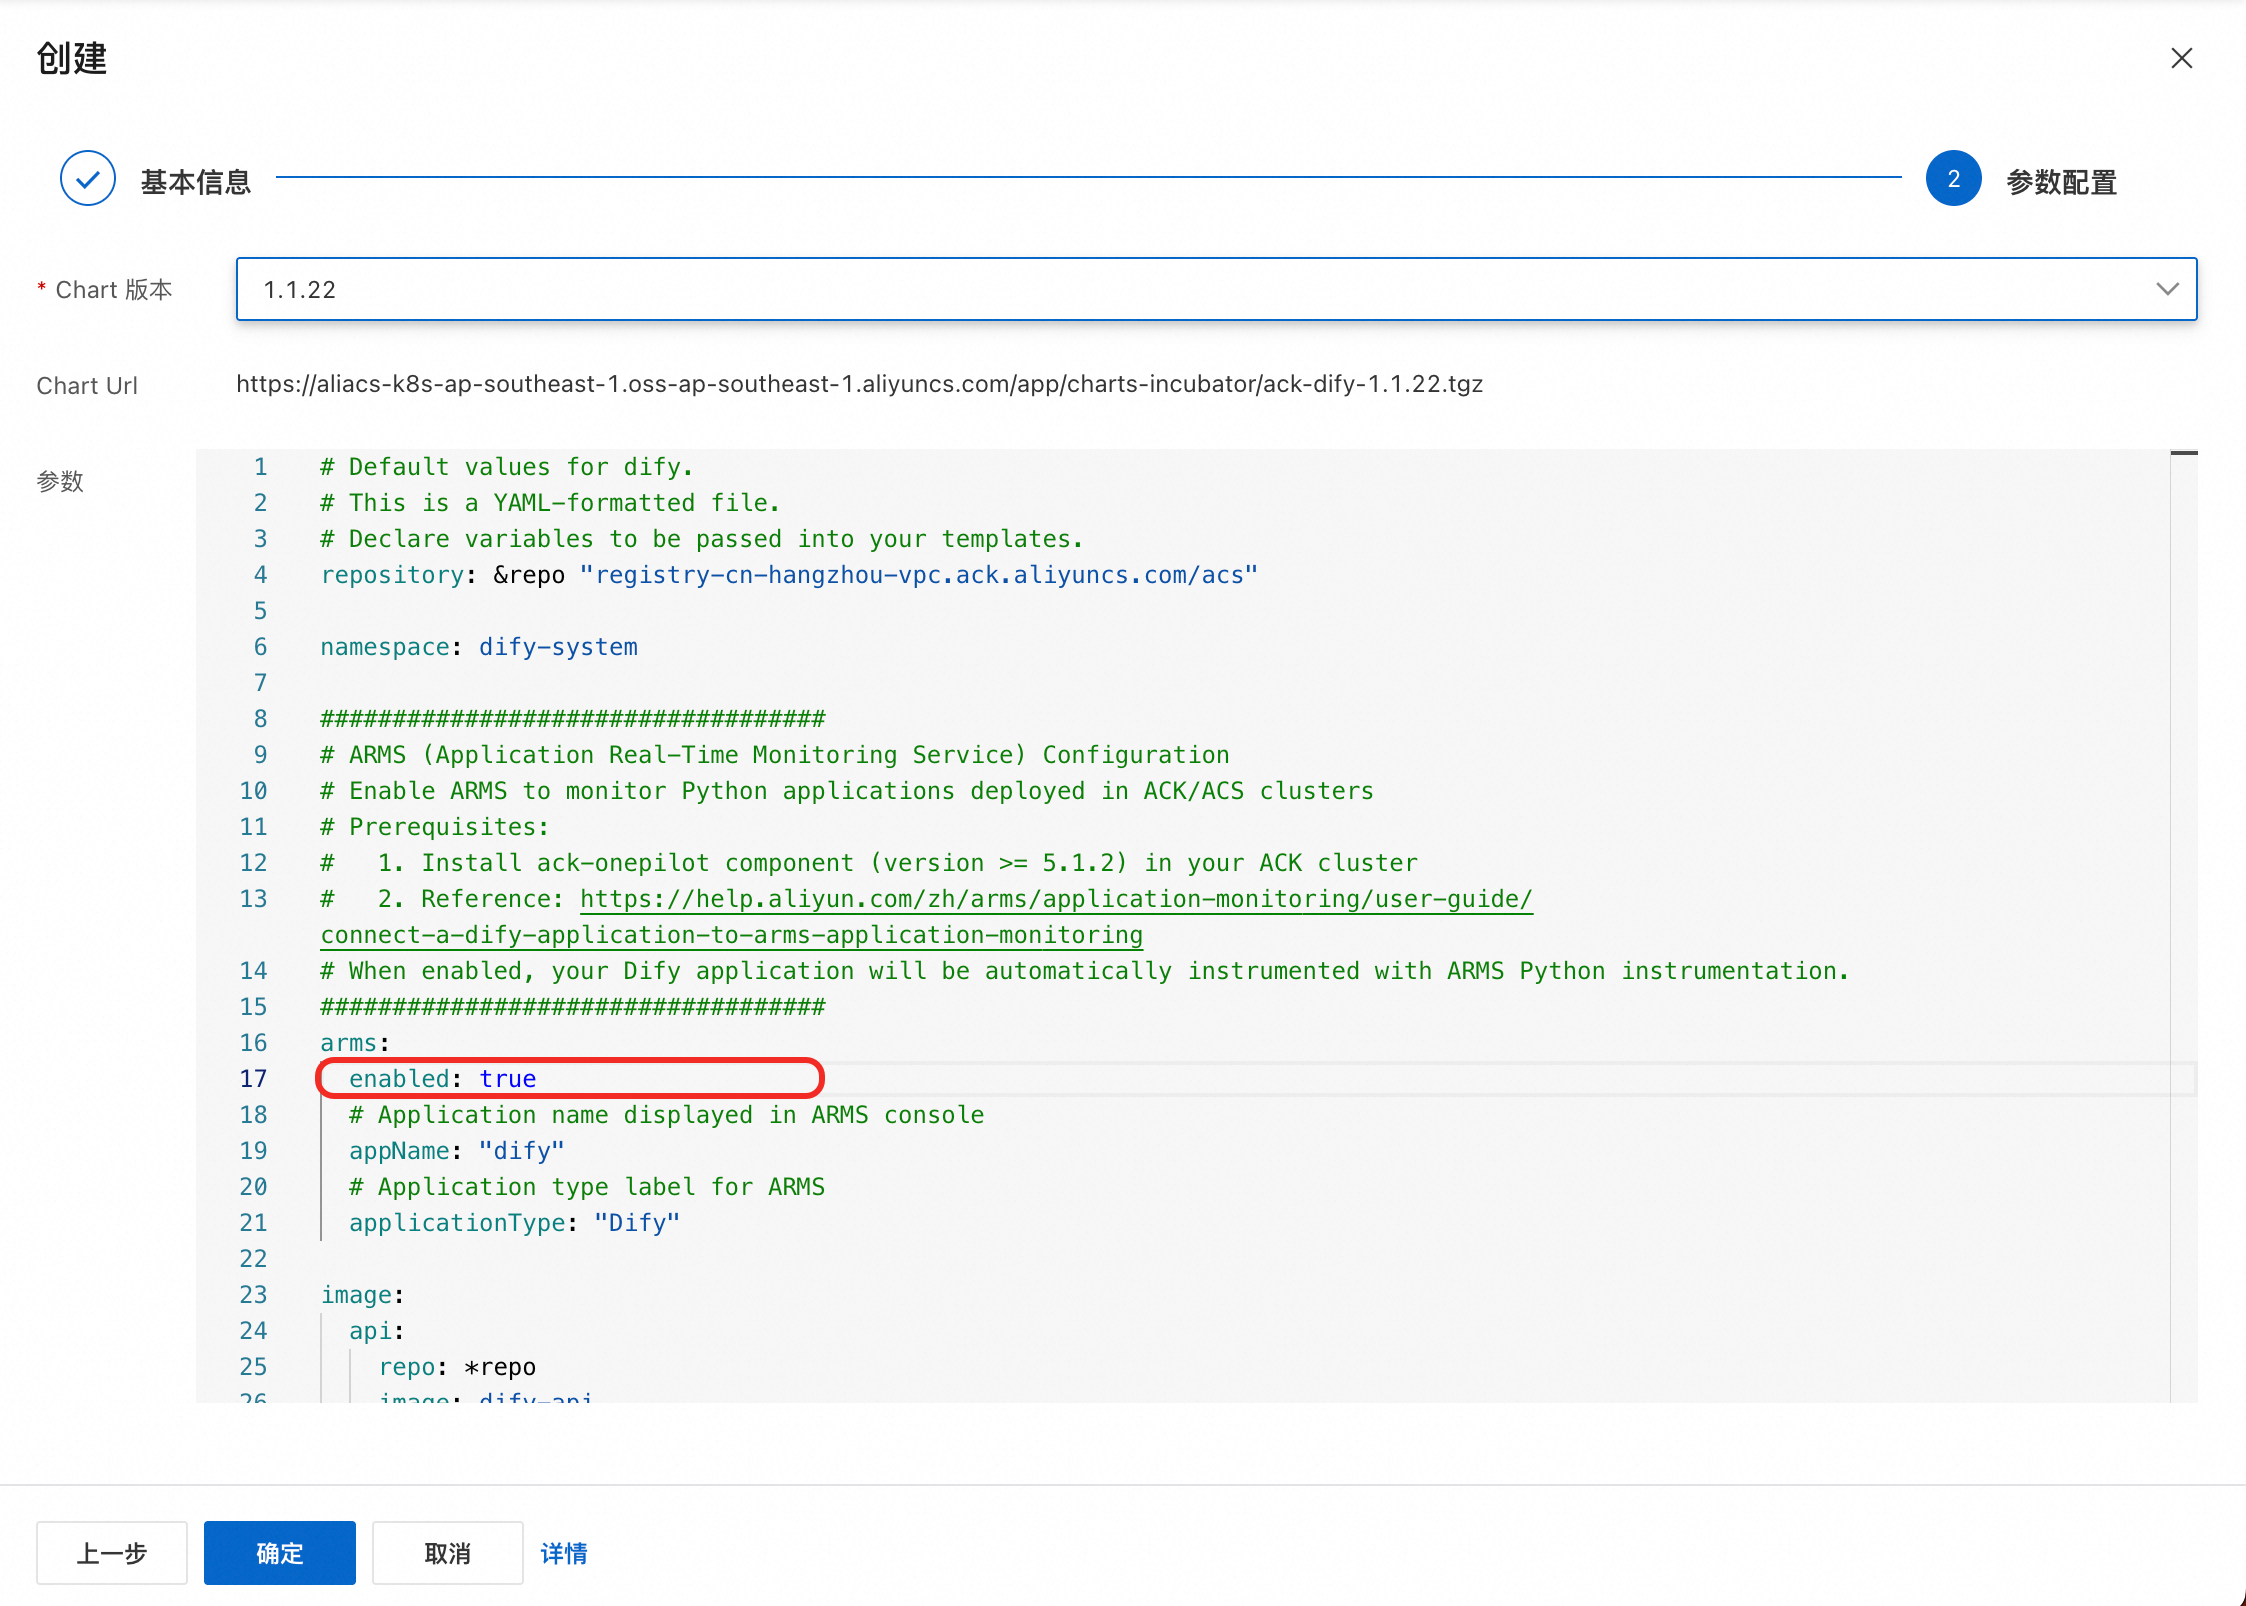Click the appName: "dify" line
Image resolution: width=2246 pixels, height=1606 pixels.
coord(456,1151)
